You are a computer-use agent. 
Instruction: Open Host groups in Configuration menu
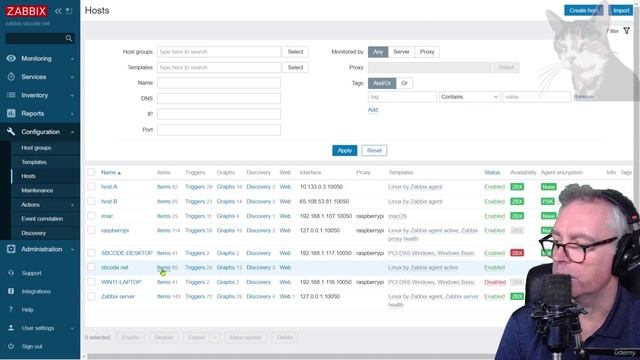(36, 148)
